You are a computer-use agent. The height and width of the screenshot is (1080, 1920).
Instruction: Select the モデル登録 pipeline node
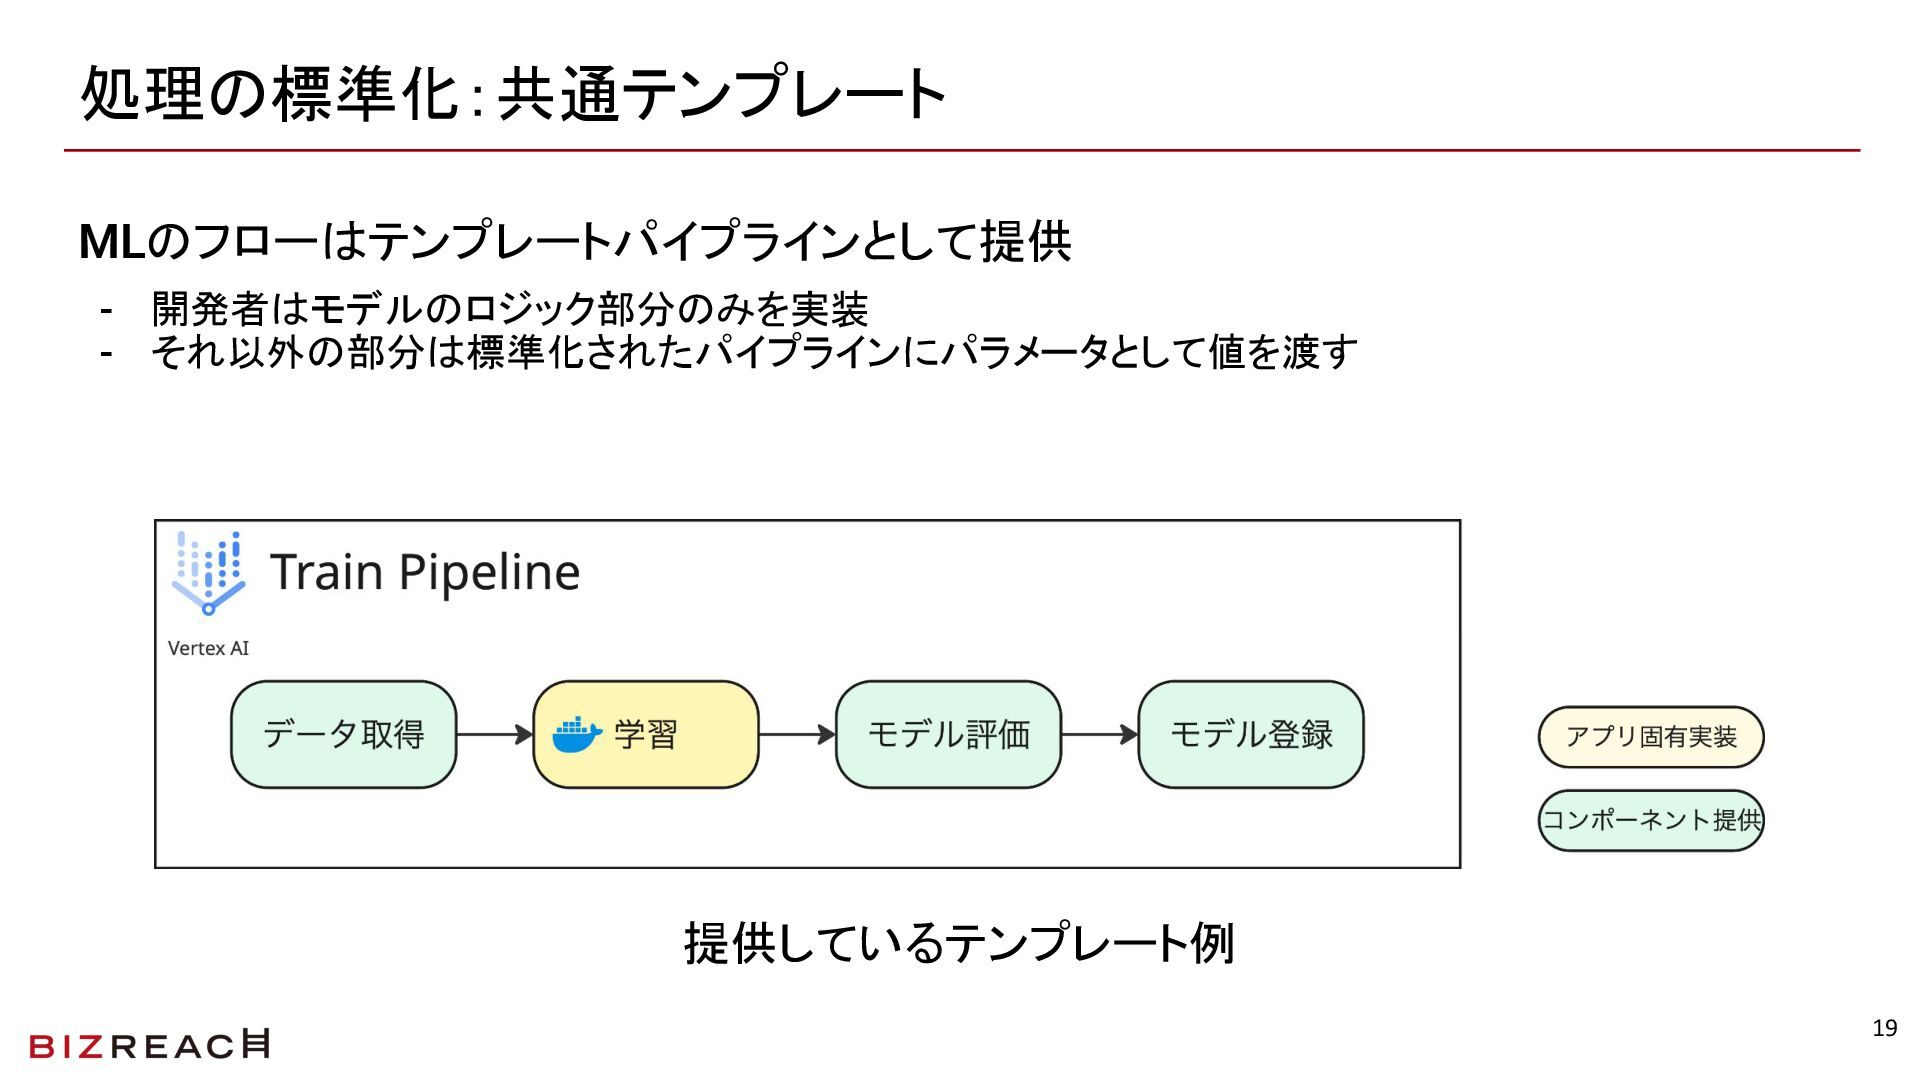(1251, 735)
